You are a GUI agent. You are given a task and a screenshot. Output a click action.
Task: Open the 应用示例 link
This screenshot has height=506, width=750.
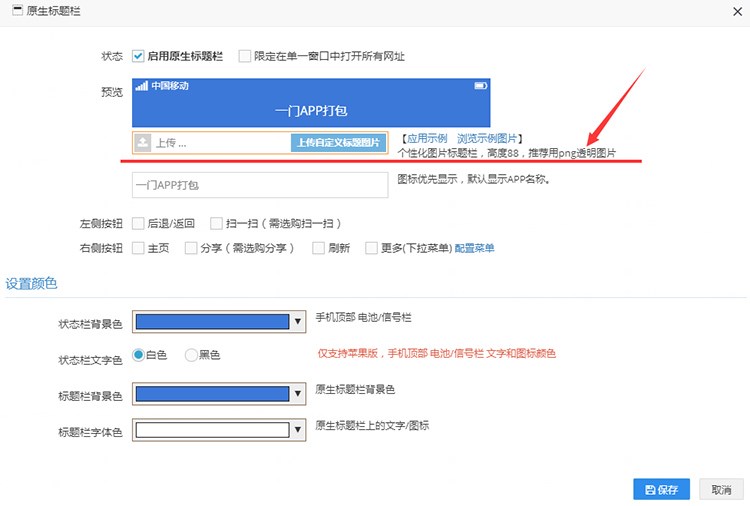(427, 139)
